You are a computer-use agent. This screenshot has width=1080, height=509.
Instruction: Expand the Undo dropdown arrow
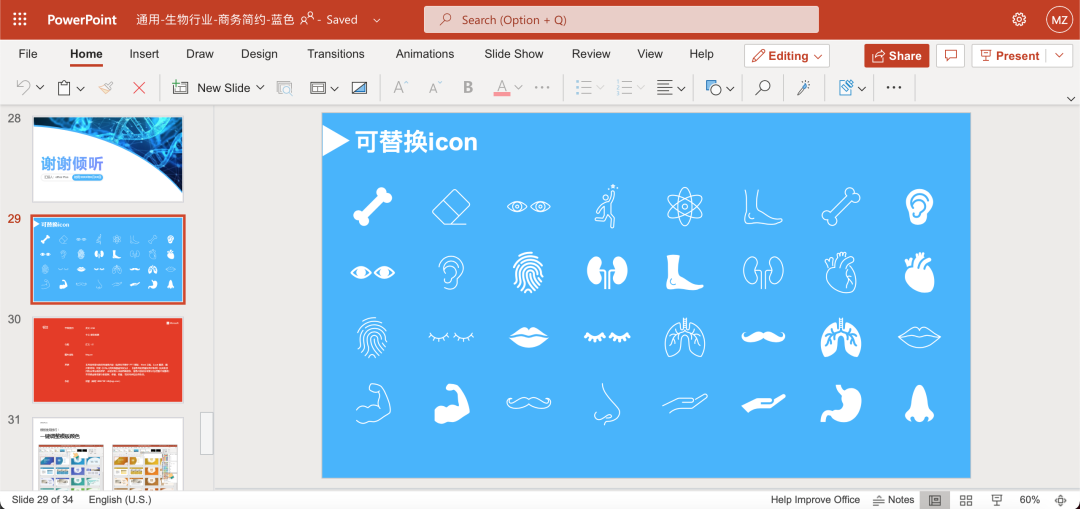pos(40,88)
